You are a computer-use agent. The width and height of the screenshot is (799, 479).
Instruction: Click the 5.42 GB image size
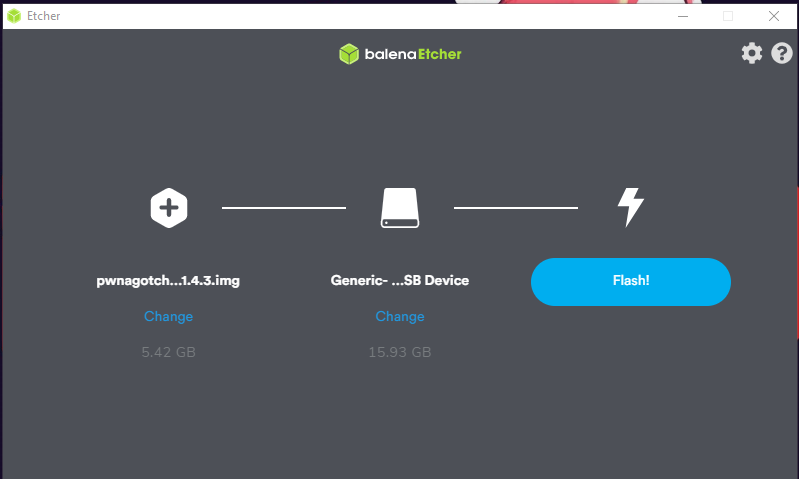click(169, 352)
